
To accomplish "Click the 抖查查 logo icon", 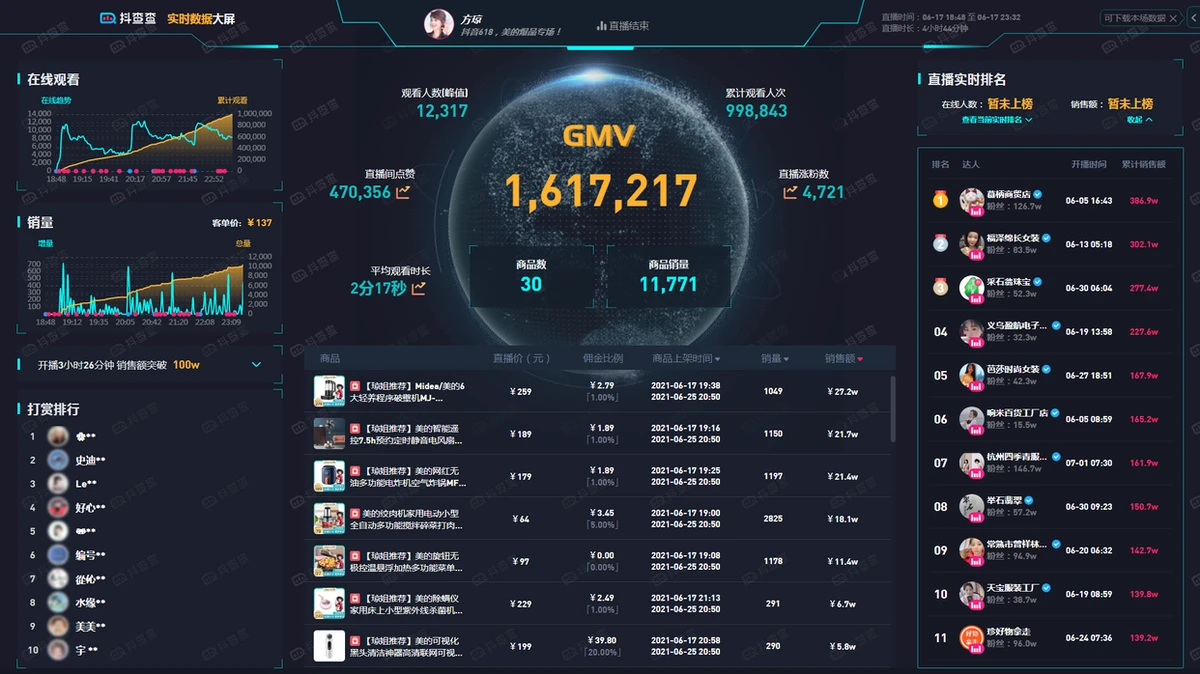I will click(108, 19).
